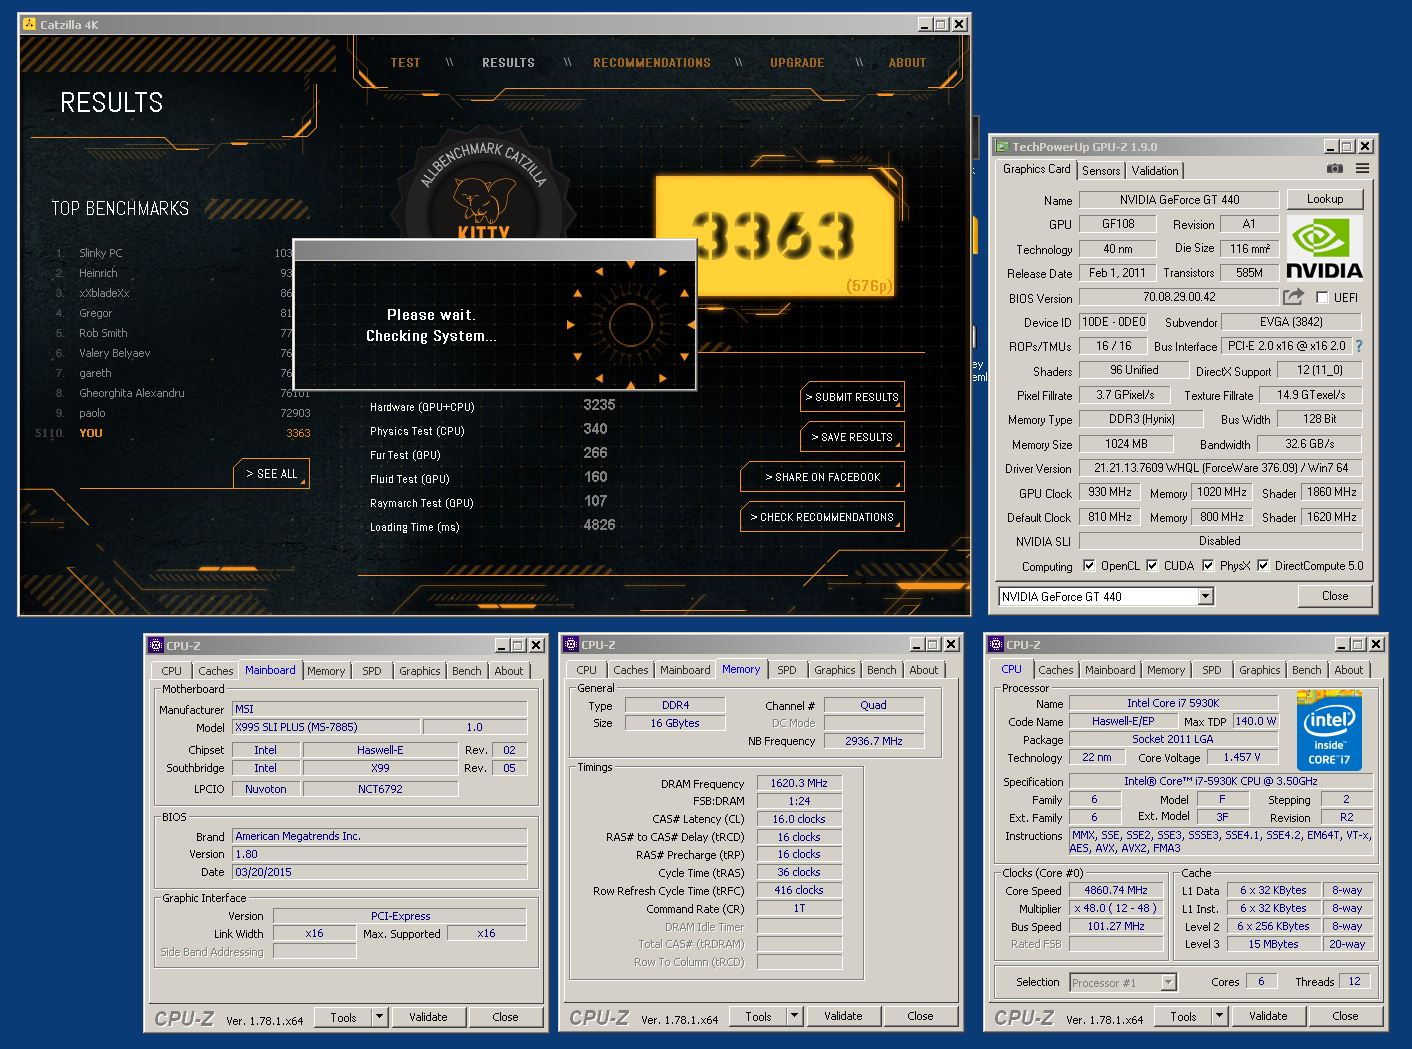The image size is (1412, 1049).
Task: Click Tools button in CPU-Z Mainboard window
Action: pyautogui.click(x=344, y=1017)
